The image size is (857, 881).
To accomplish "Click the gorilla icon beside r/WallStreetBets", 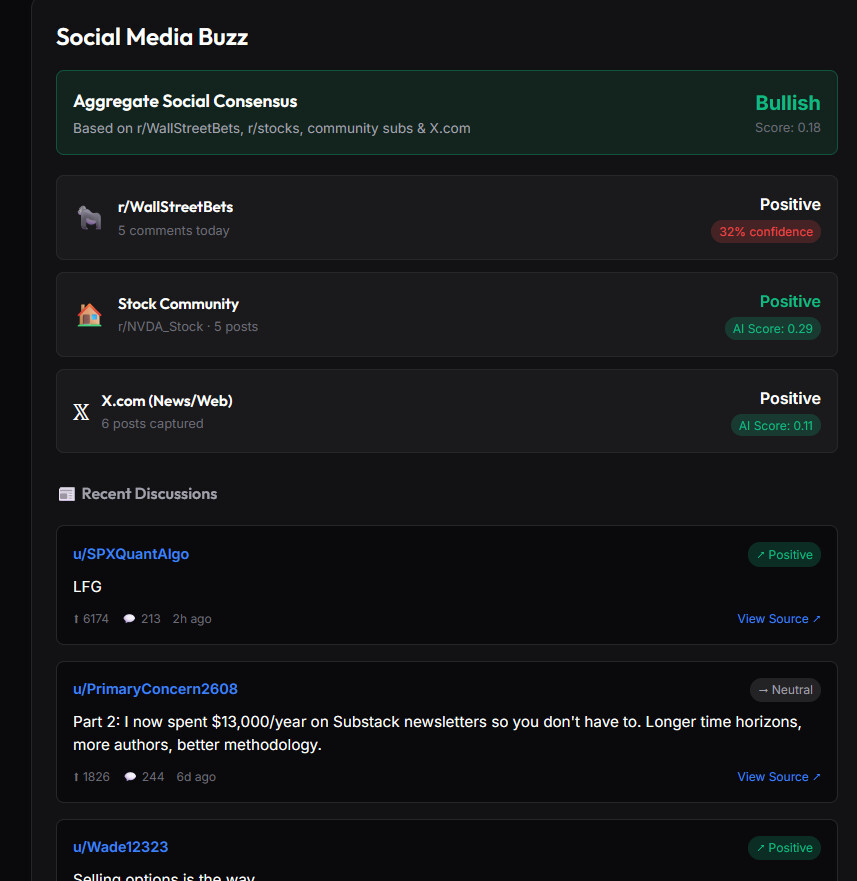I will (90, 218).
